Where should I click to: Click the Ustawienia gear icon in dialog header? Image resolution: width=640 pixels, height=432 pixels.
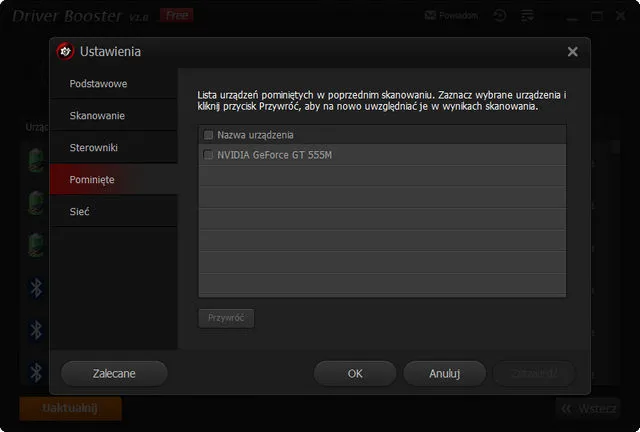tap(65, 51)
